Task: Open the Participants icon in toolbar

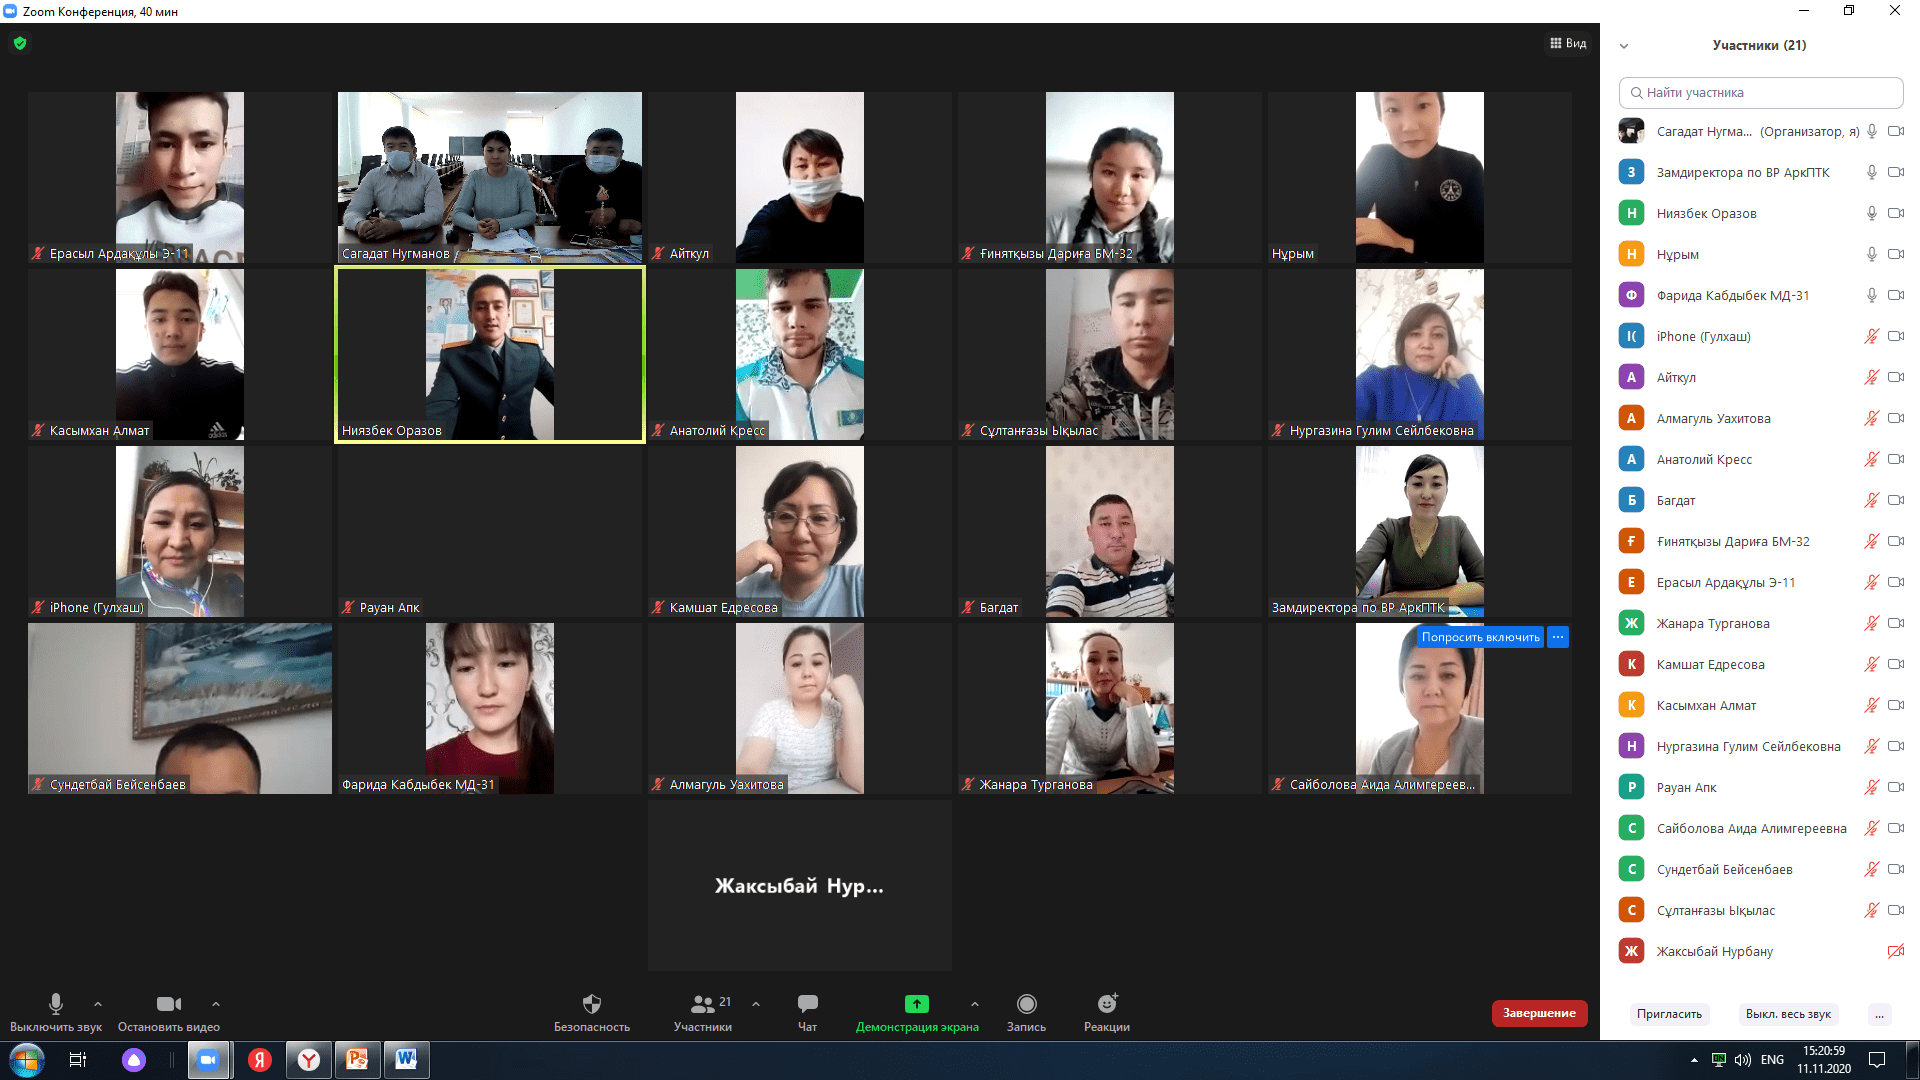Action: (x=703, y=1004)
